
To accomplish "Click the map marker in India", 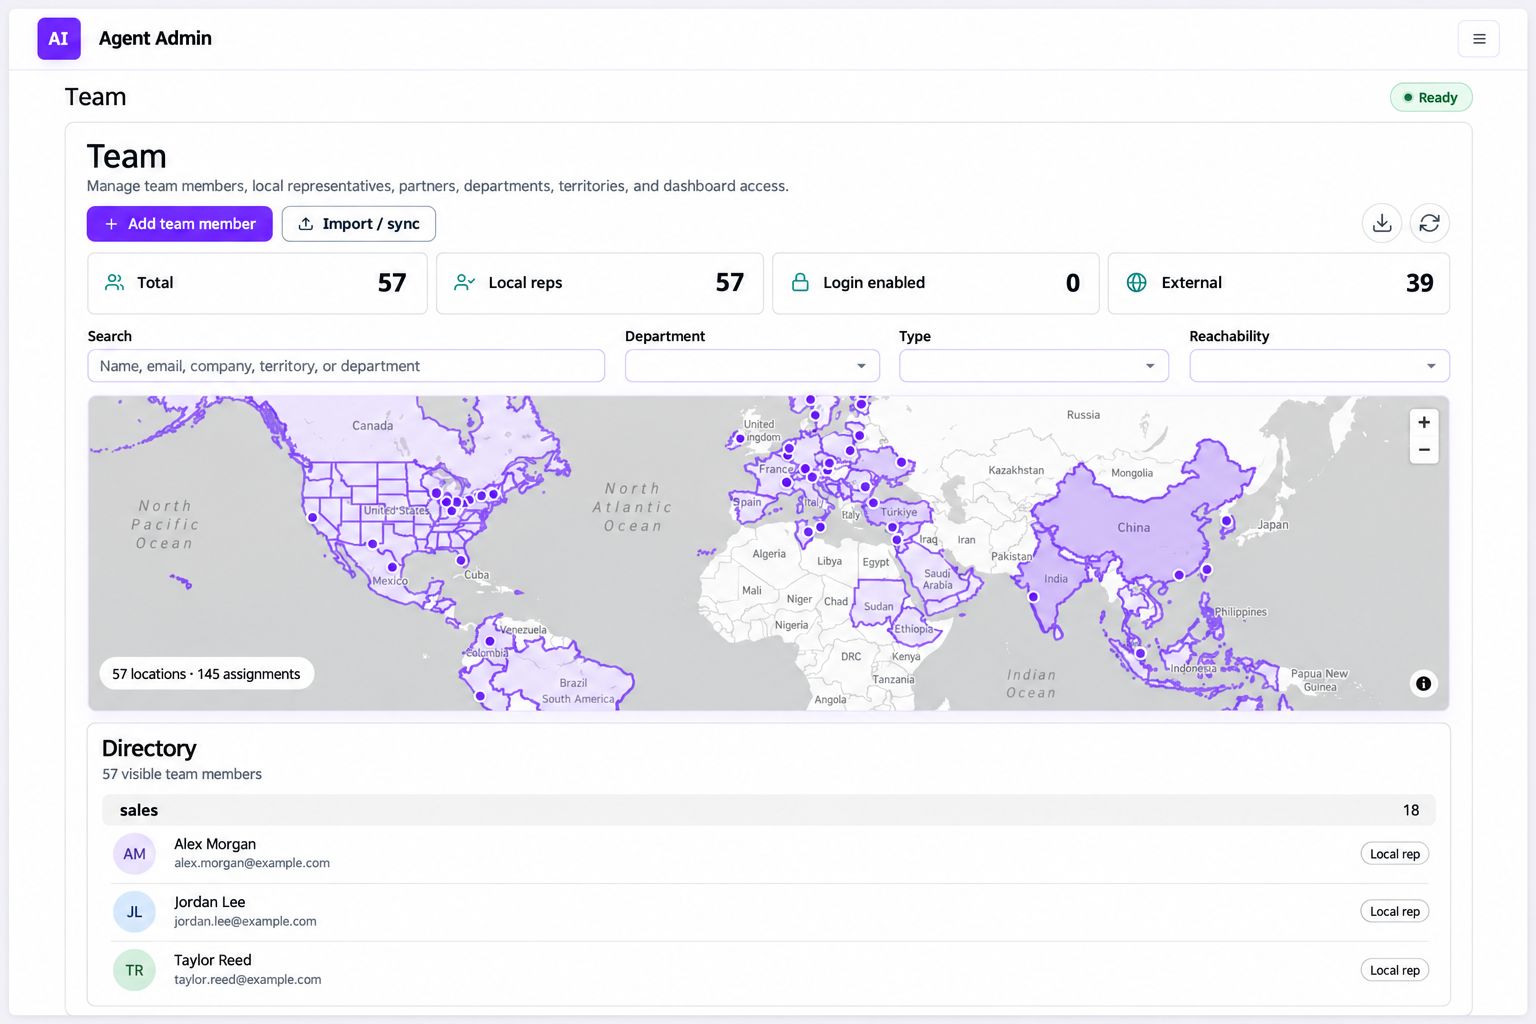I will coord(1034,597).
